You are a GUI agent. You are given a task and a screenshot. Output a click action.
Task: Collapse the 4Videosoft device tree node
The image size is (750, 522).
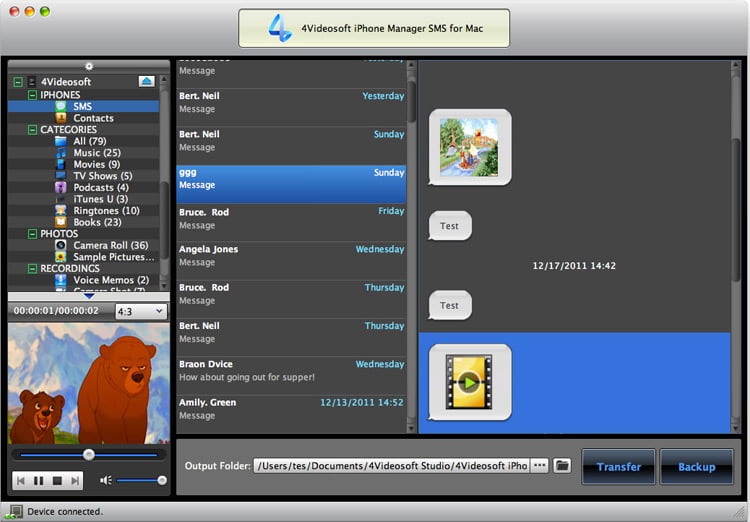click(x=18, y=82)
